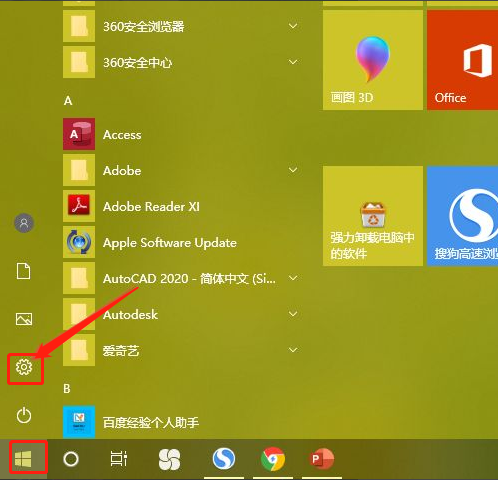Open the Pictures sidebar icon
This screenshot has width=498, height=480.
[x=24, y=319]
